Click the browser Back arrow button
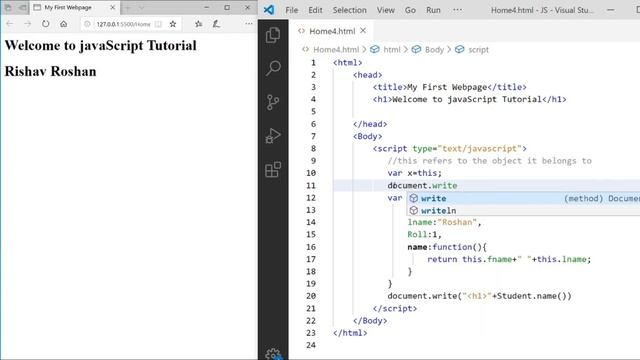The image size is (640, 360). 10,24
